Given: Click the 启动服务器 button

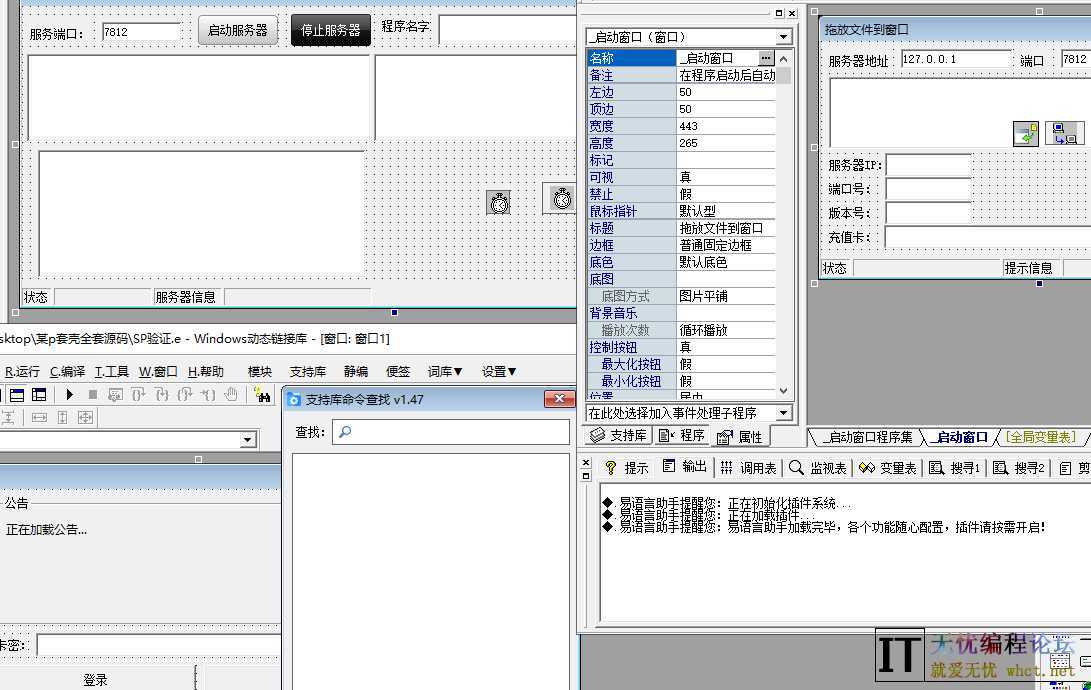Looking at the screenshot, I should click(x=238, y=30).
